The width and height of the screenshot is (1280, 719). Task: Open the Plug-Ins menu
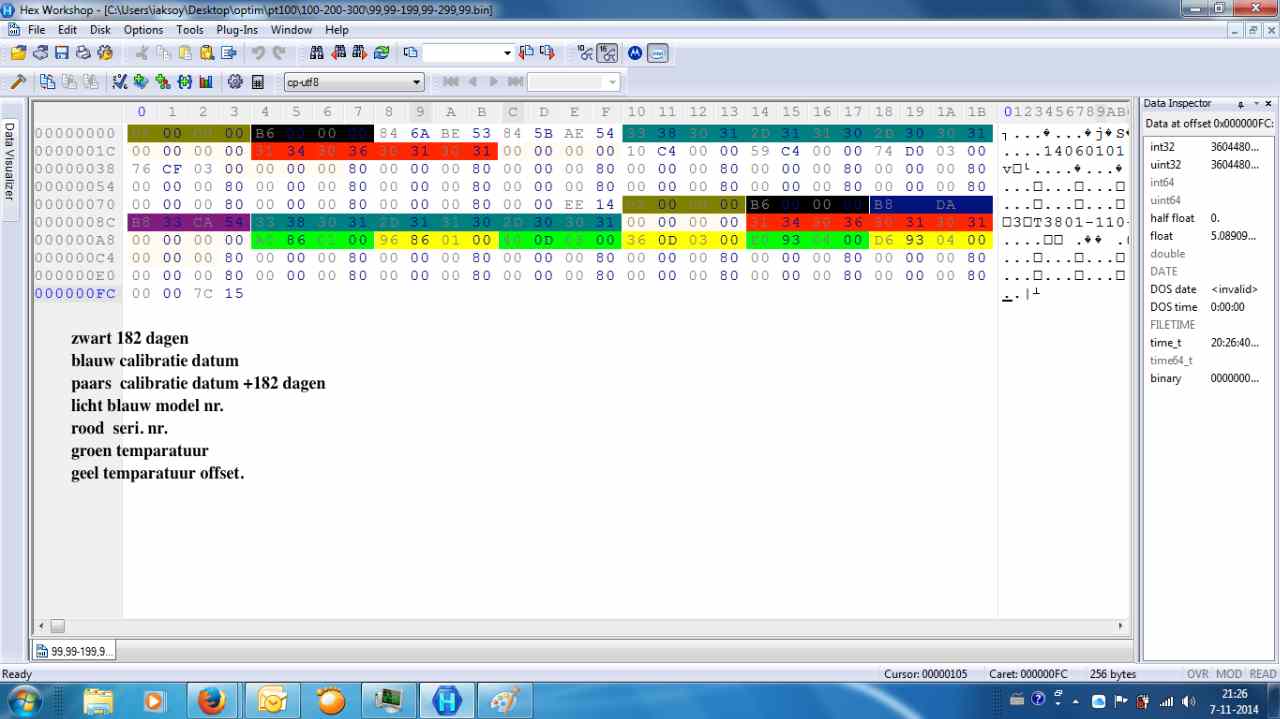[237, 30]
